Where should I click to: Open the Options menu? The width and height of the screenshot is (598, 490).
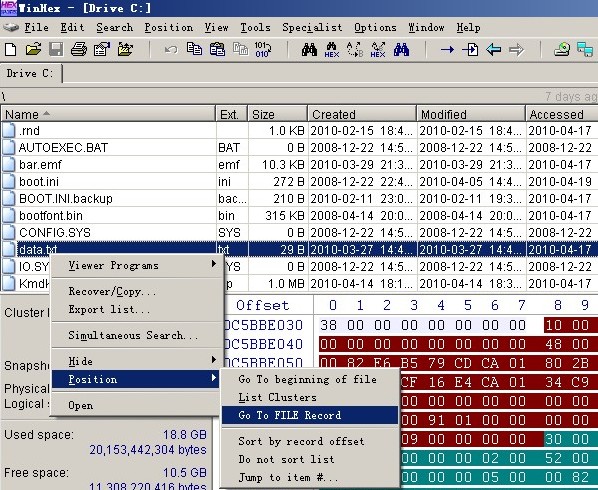pos(375,27)
